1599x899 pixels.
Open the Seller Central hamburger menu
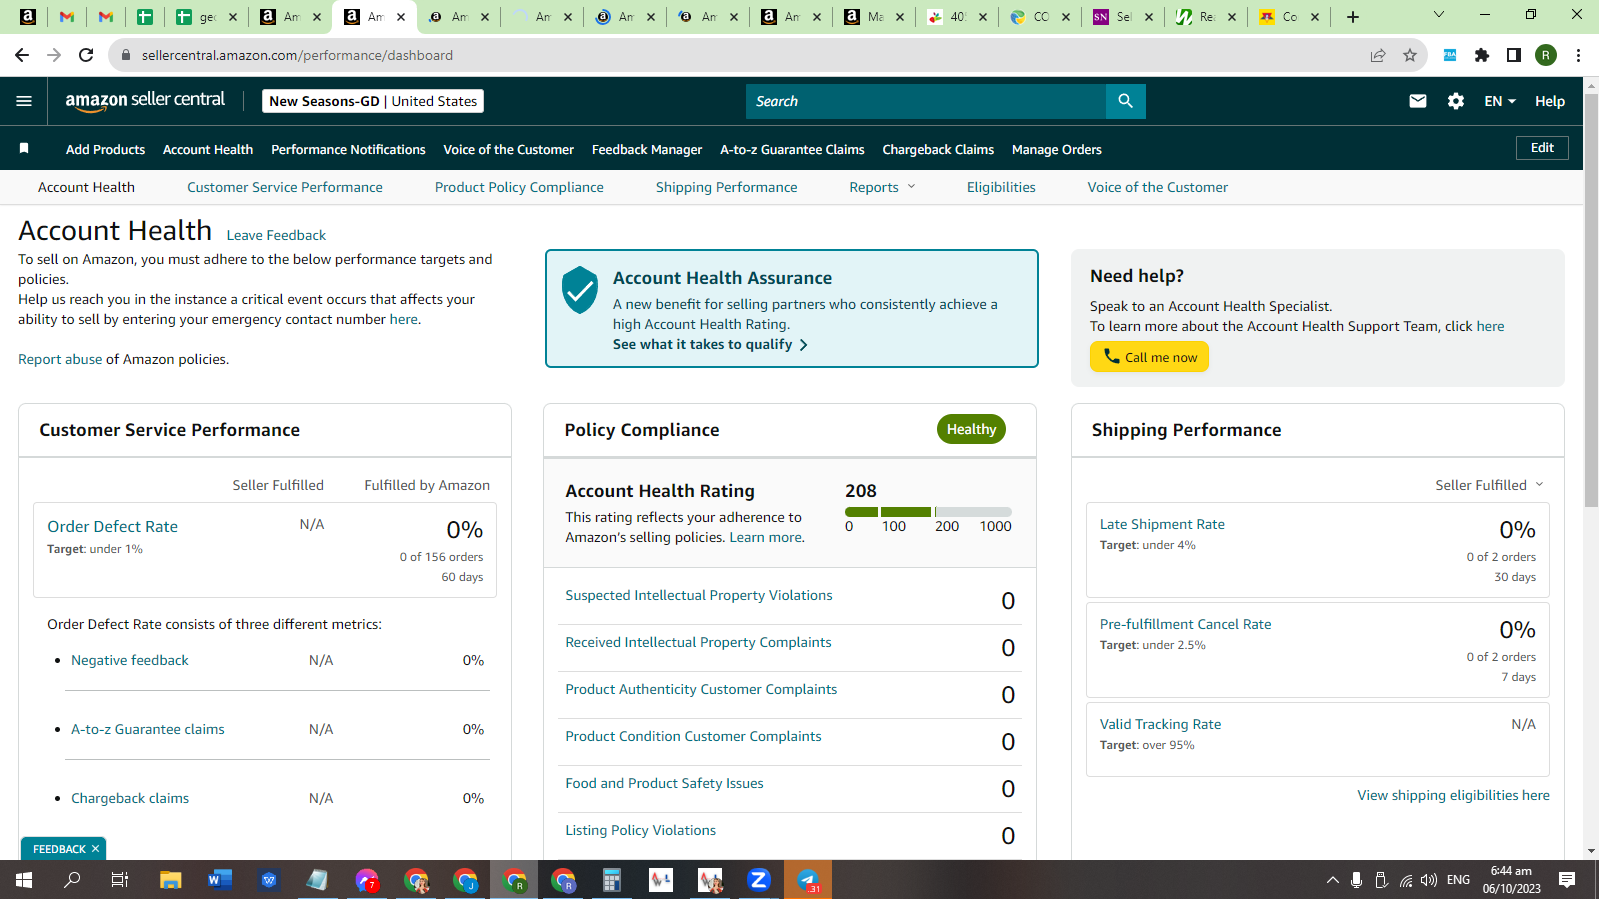tap(24, 101)
